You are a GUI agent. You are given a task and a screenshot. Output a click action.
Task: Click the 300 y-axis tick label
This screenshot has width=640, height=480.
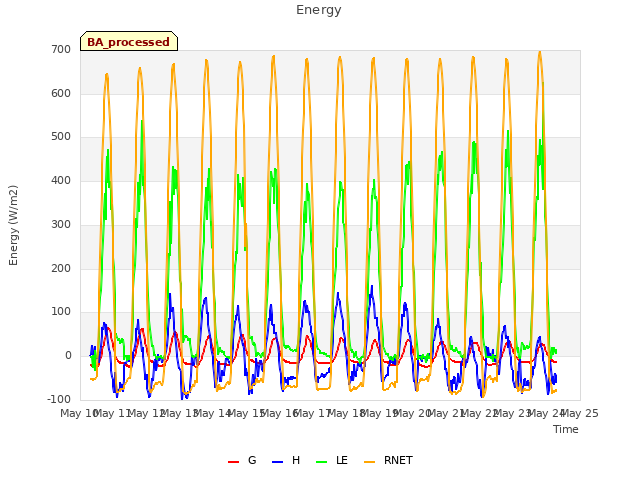pos(61,224)
